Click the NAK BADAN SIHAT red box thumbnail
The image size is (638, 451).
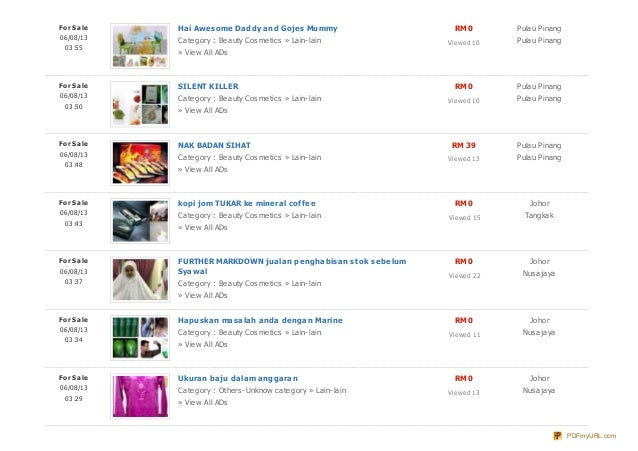point(140,163)
